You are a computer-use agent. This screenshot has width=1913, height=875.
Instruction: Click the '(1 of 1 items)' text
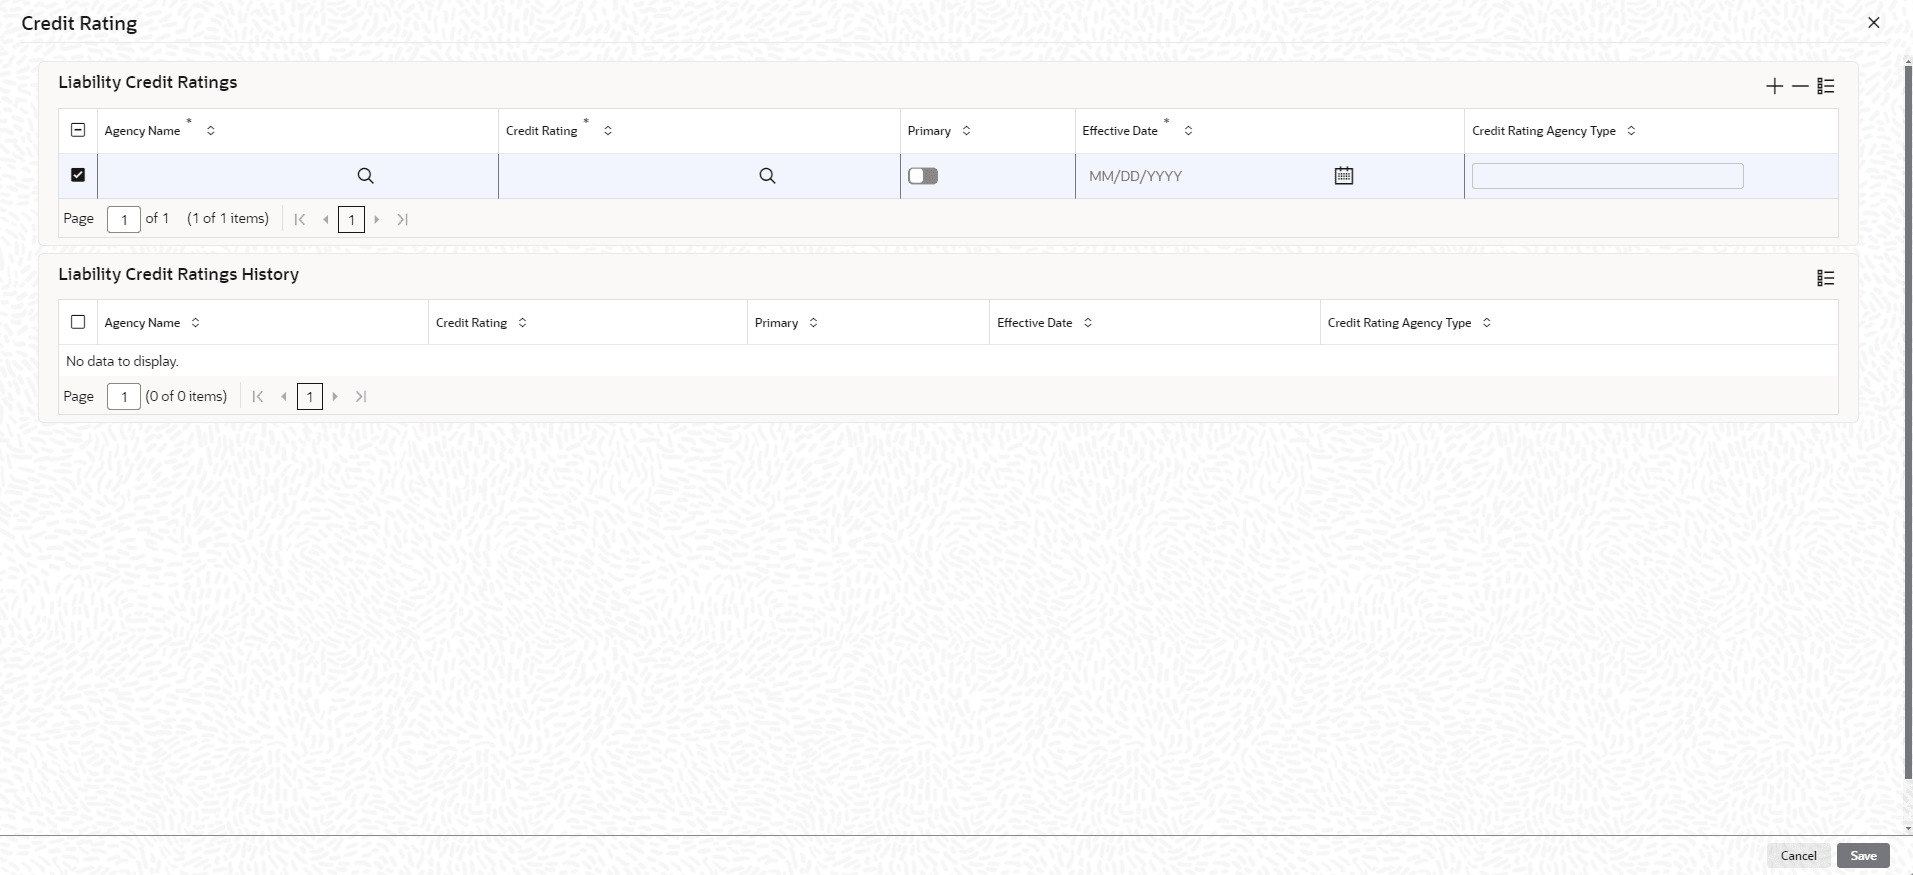coord(228,218)
